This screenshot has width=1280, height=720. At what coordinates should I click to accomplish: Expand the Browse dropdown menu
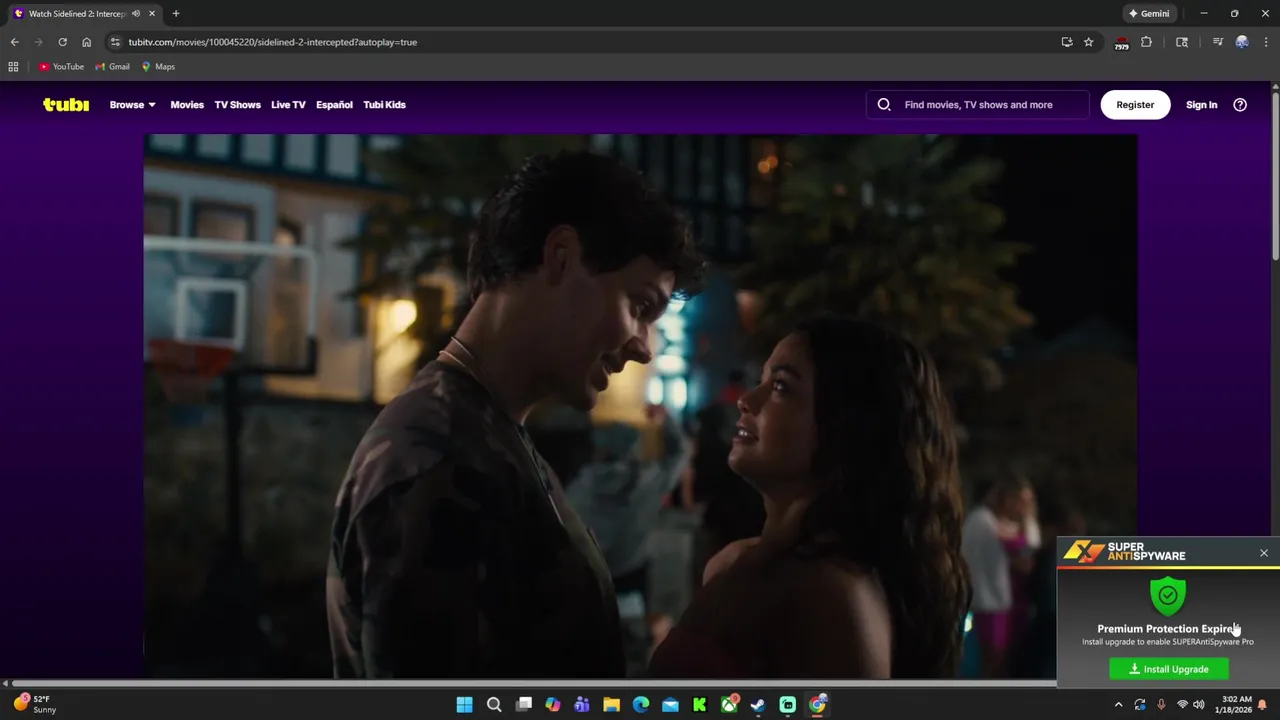point(132,104)
